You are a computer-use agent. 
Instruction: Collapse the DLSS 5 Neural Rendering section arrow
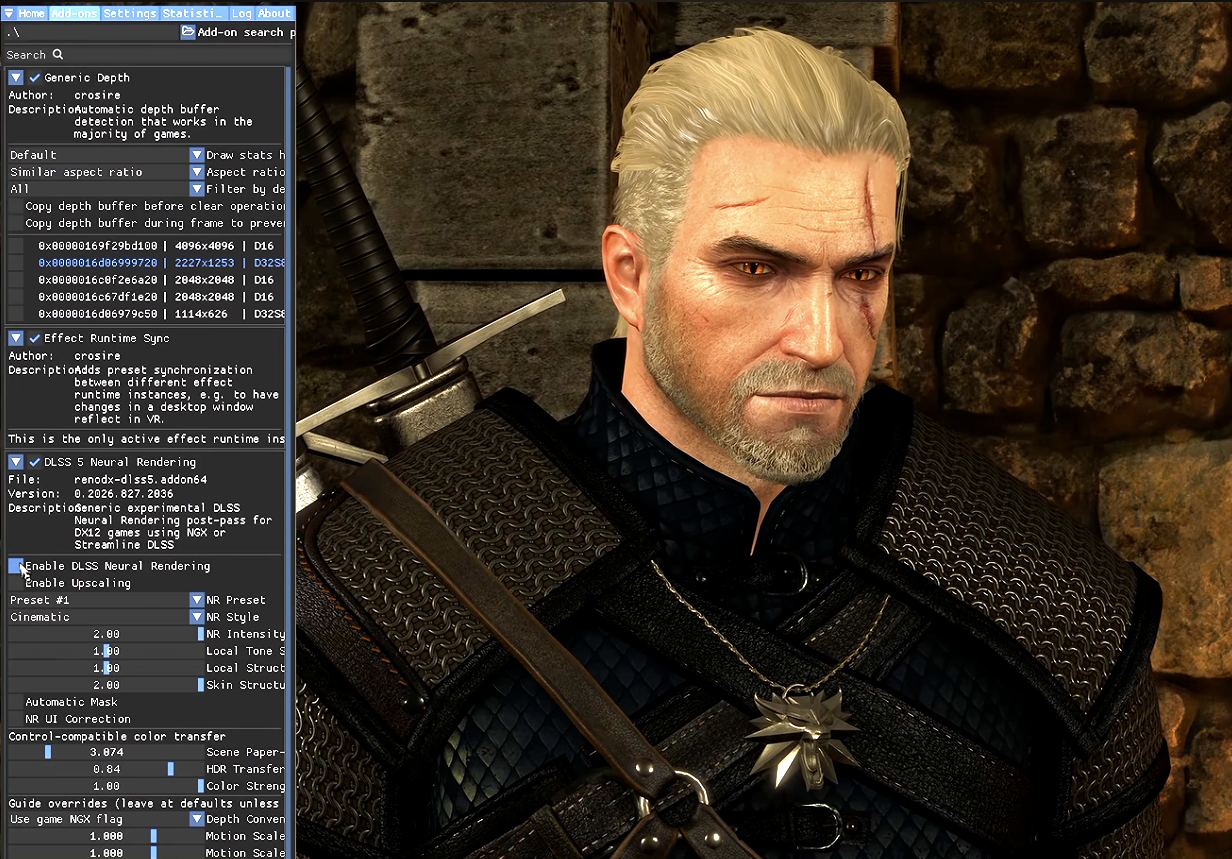coord(16,462)
